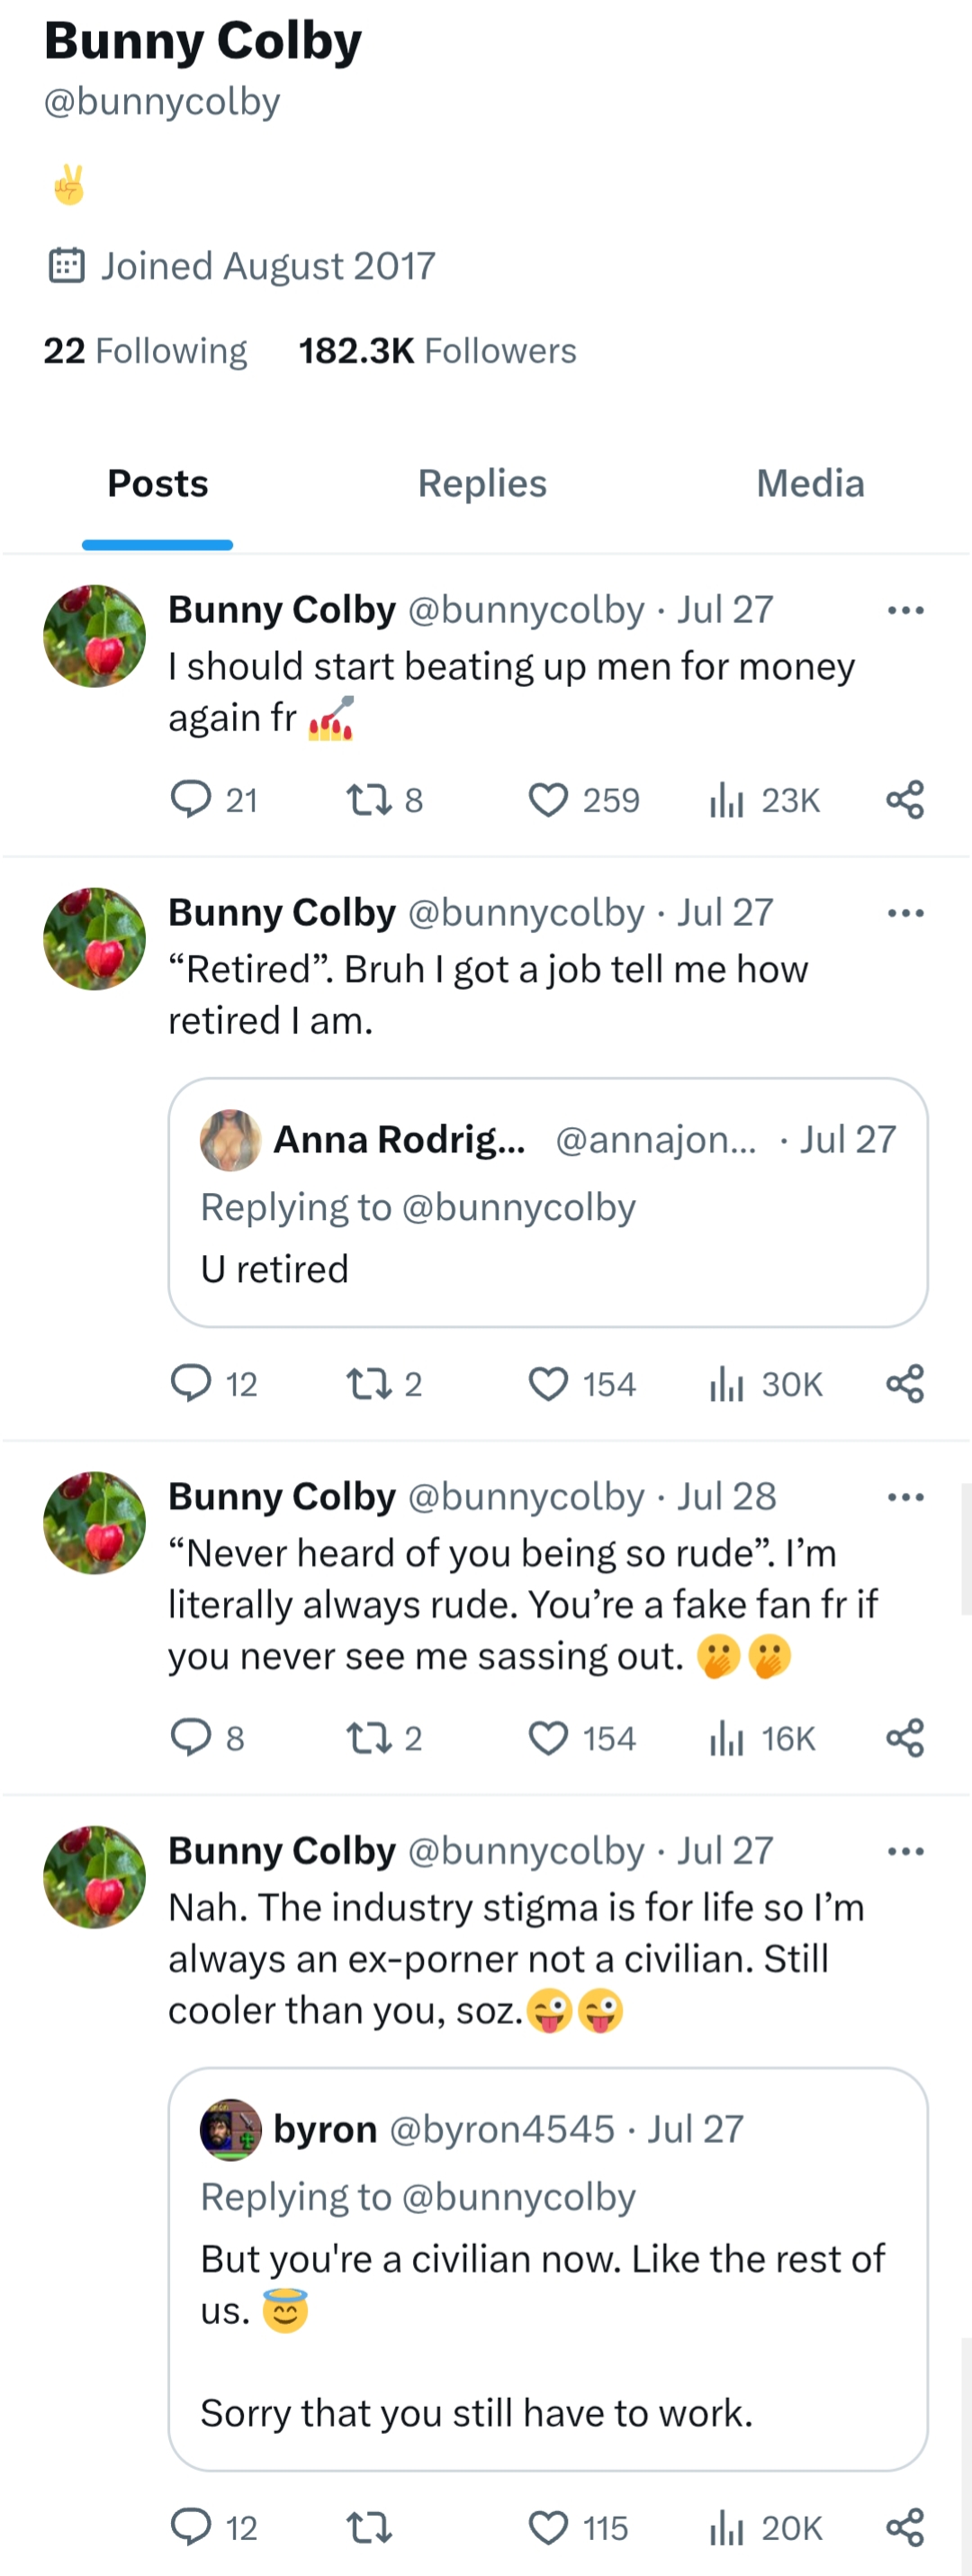
Task: Share the '"Retired". Bruh I got a job' post
Action: point(905,1384)
